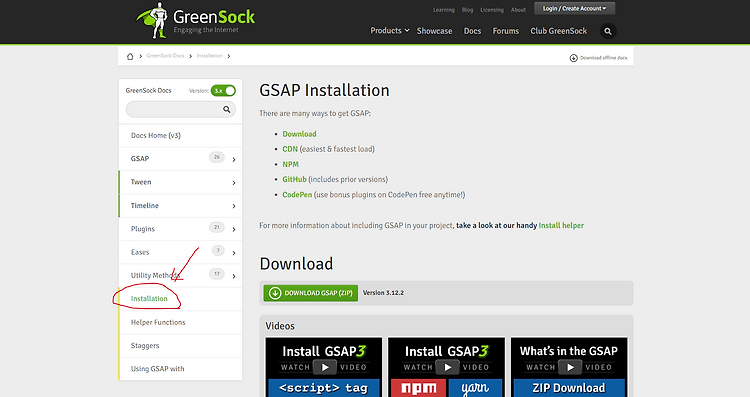Expand the Tween sidebar chevron
This screenshot has width=750, height=397.
point(234,183)
